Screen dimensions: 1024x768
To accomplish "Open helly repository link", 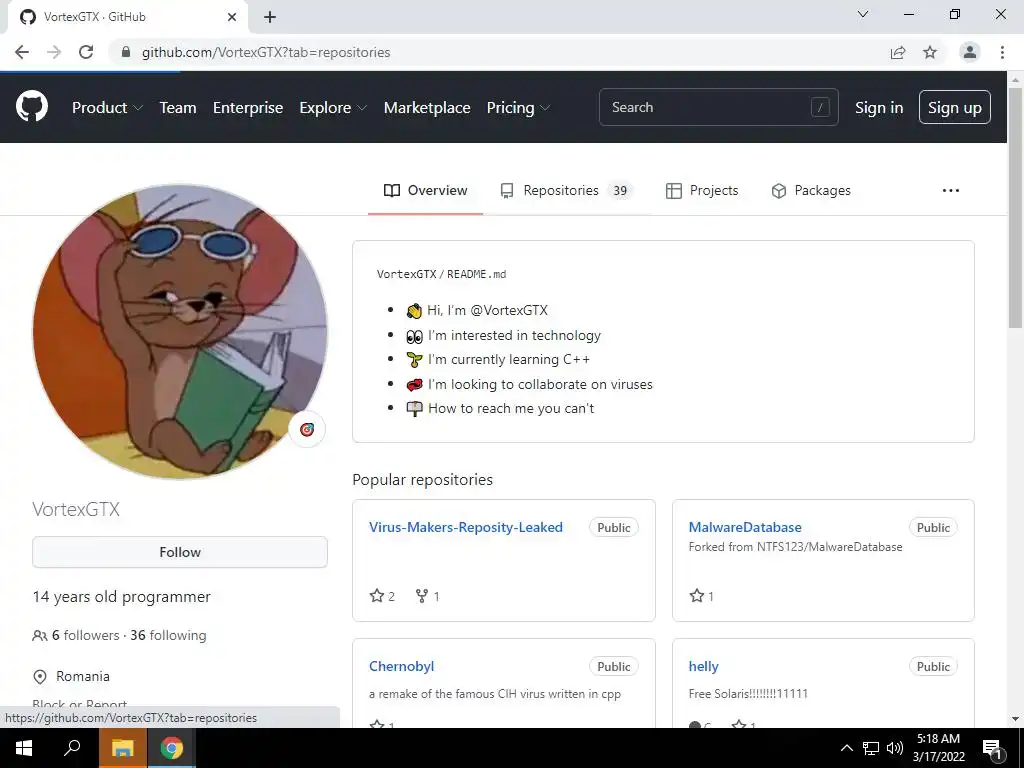I will point(703,667).
